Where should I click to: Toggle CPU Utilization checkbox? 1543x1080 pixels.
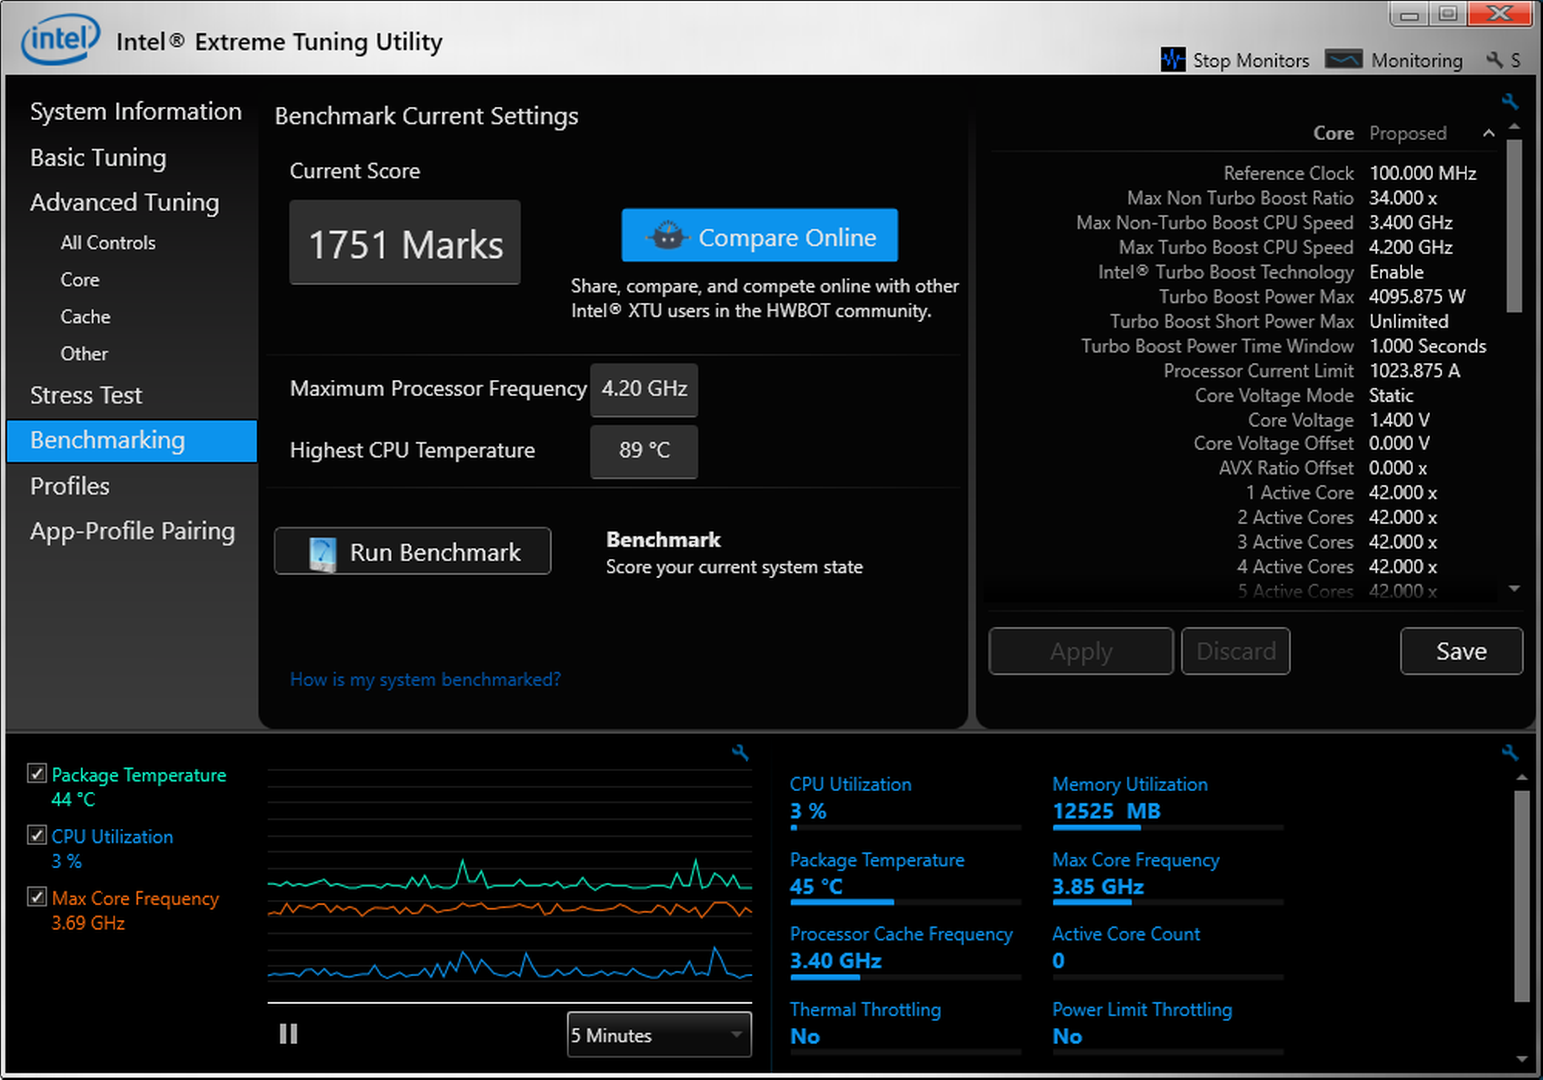pos(37,835)
